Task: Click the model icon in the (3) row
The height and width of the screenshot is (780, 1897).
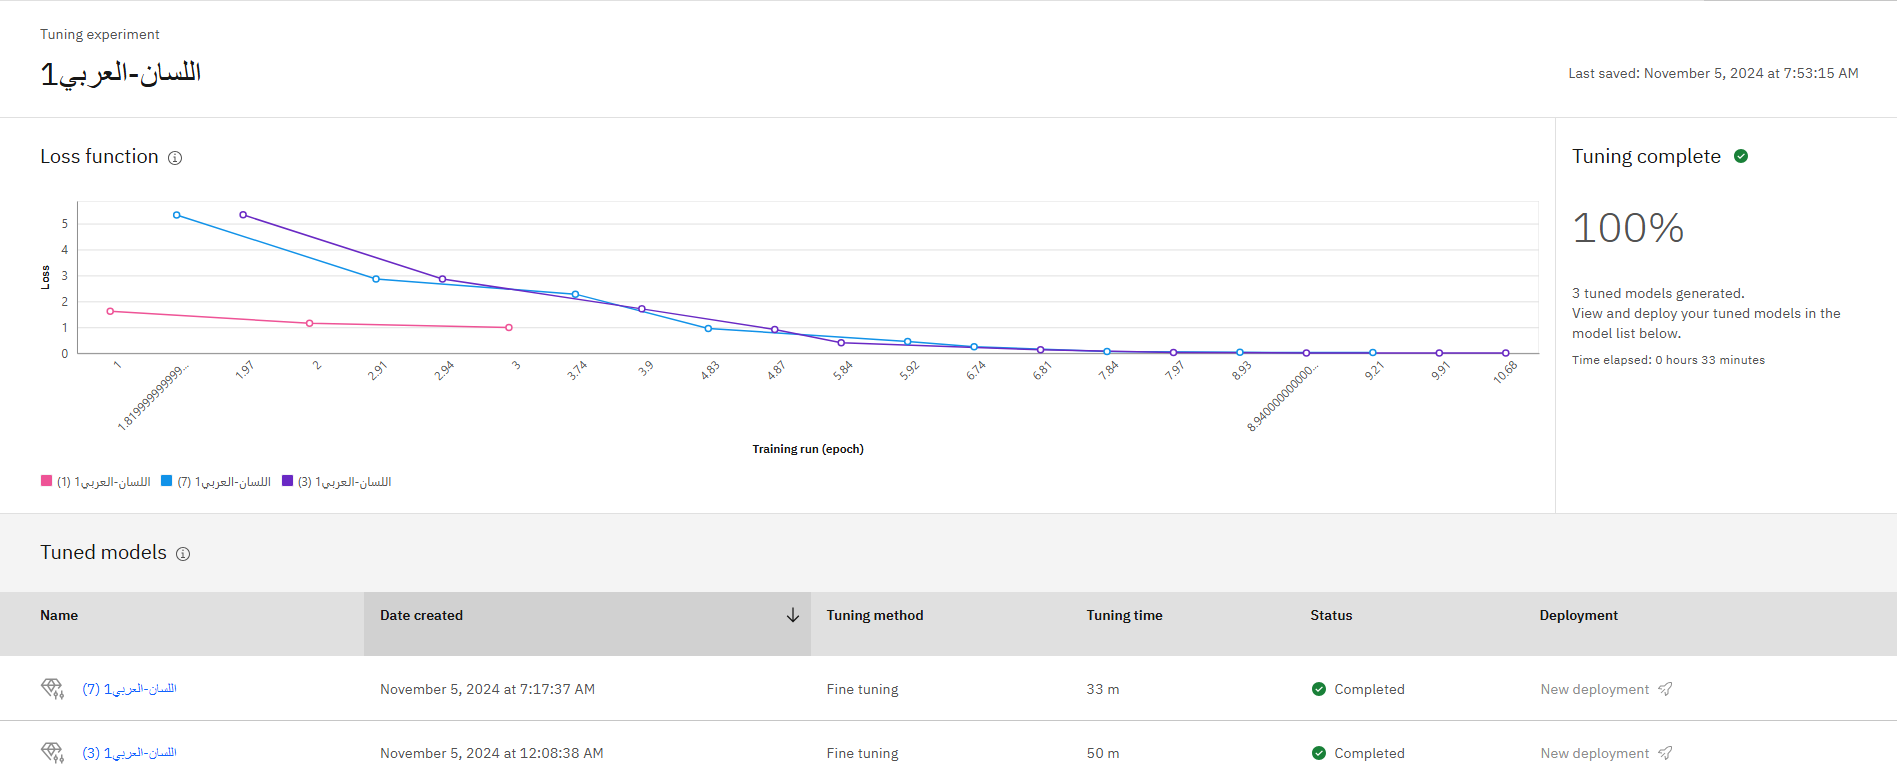Action: click(52, 753)
